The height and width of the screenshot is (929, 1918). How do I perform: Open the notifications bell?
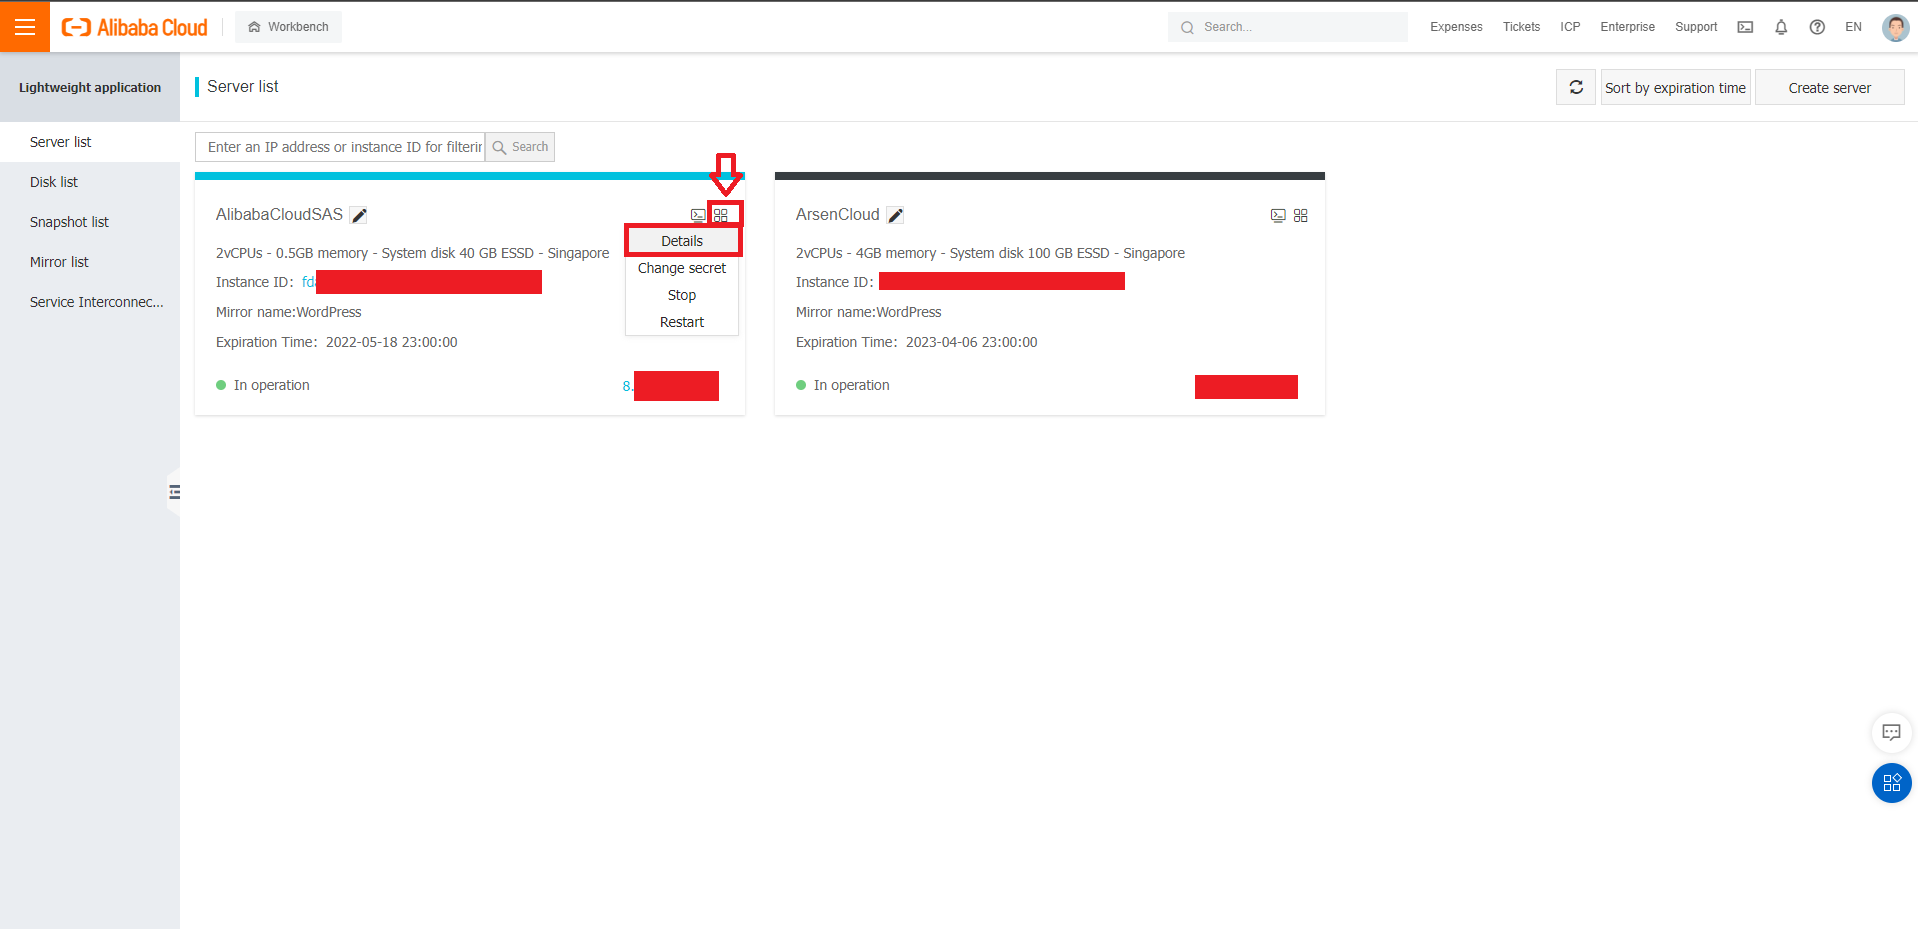[x=1781, y=27]
